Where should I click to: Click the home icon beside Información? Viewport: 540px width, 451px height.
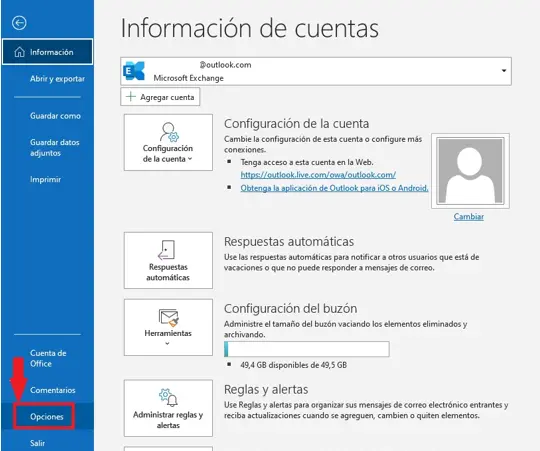pyautogui.click(x=19, y=52)
